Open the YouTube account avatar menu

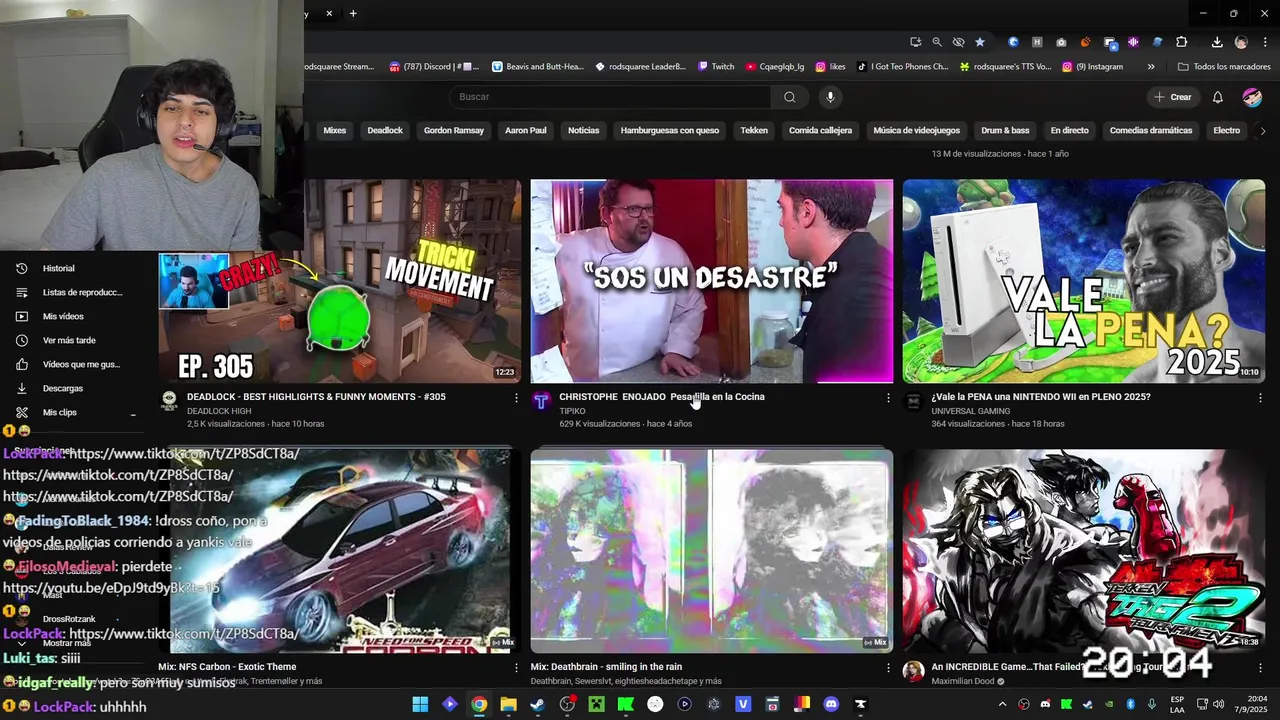click(x=1252, y=97)
